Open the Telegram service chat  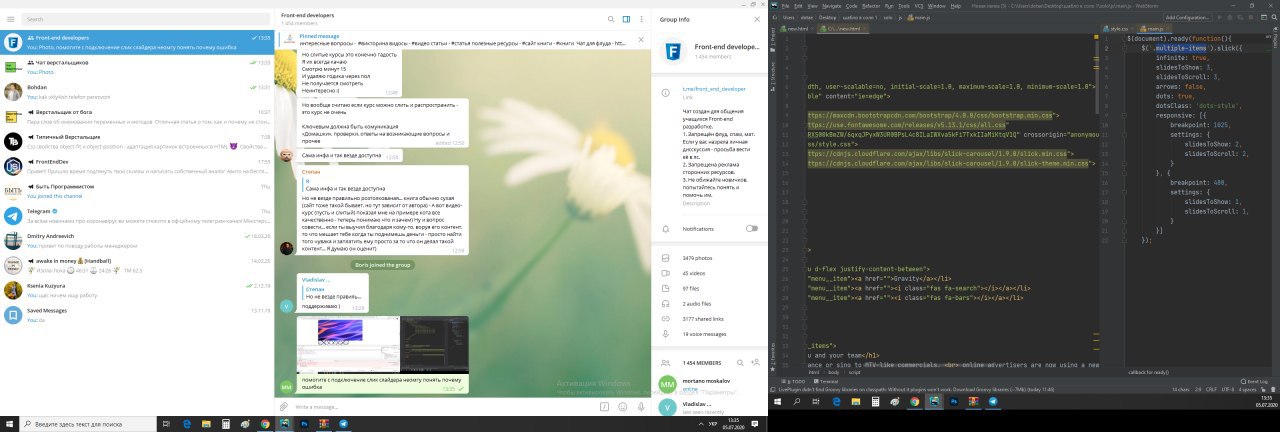(x=137, y=215)
